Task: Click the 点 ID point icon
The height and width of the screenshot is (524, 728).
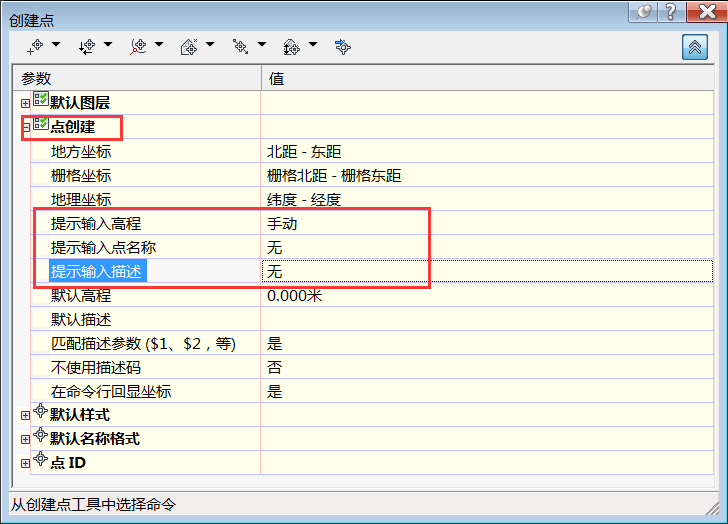Action: click(41, 459)
